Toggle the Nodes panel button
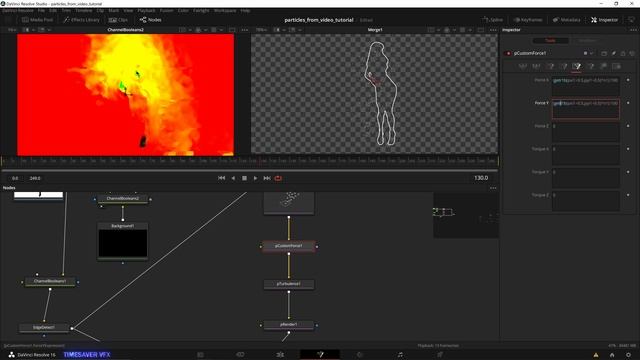Viewport: 640px width, 360px height. point(151,20)
